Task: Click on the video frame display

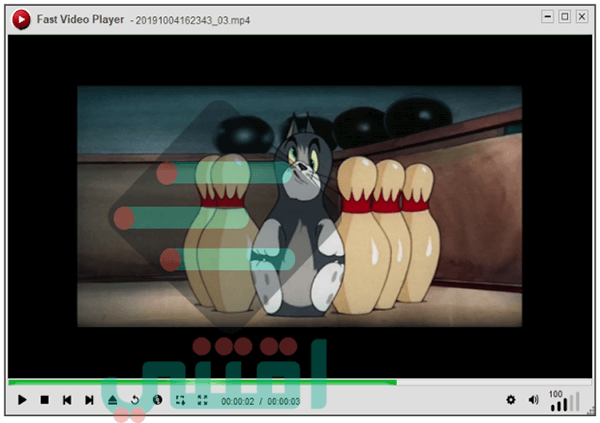Action: (x=300, y=206)
